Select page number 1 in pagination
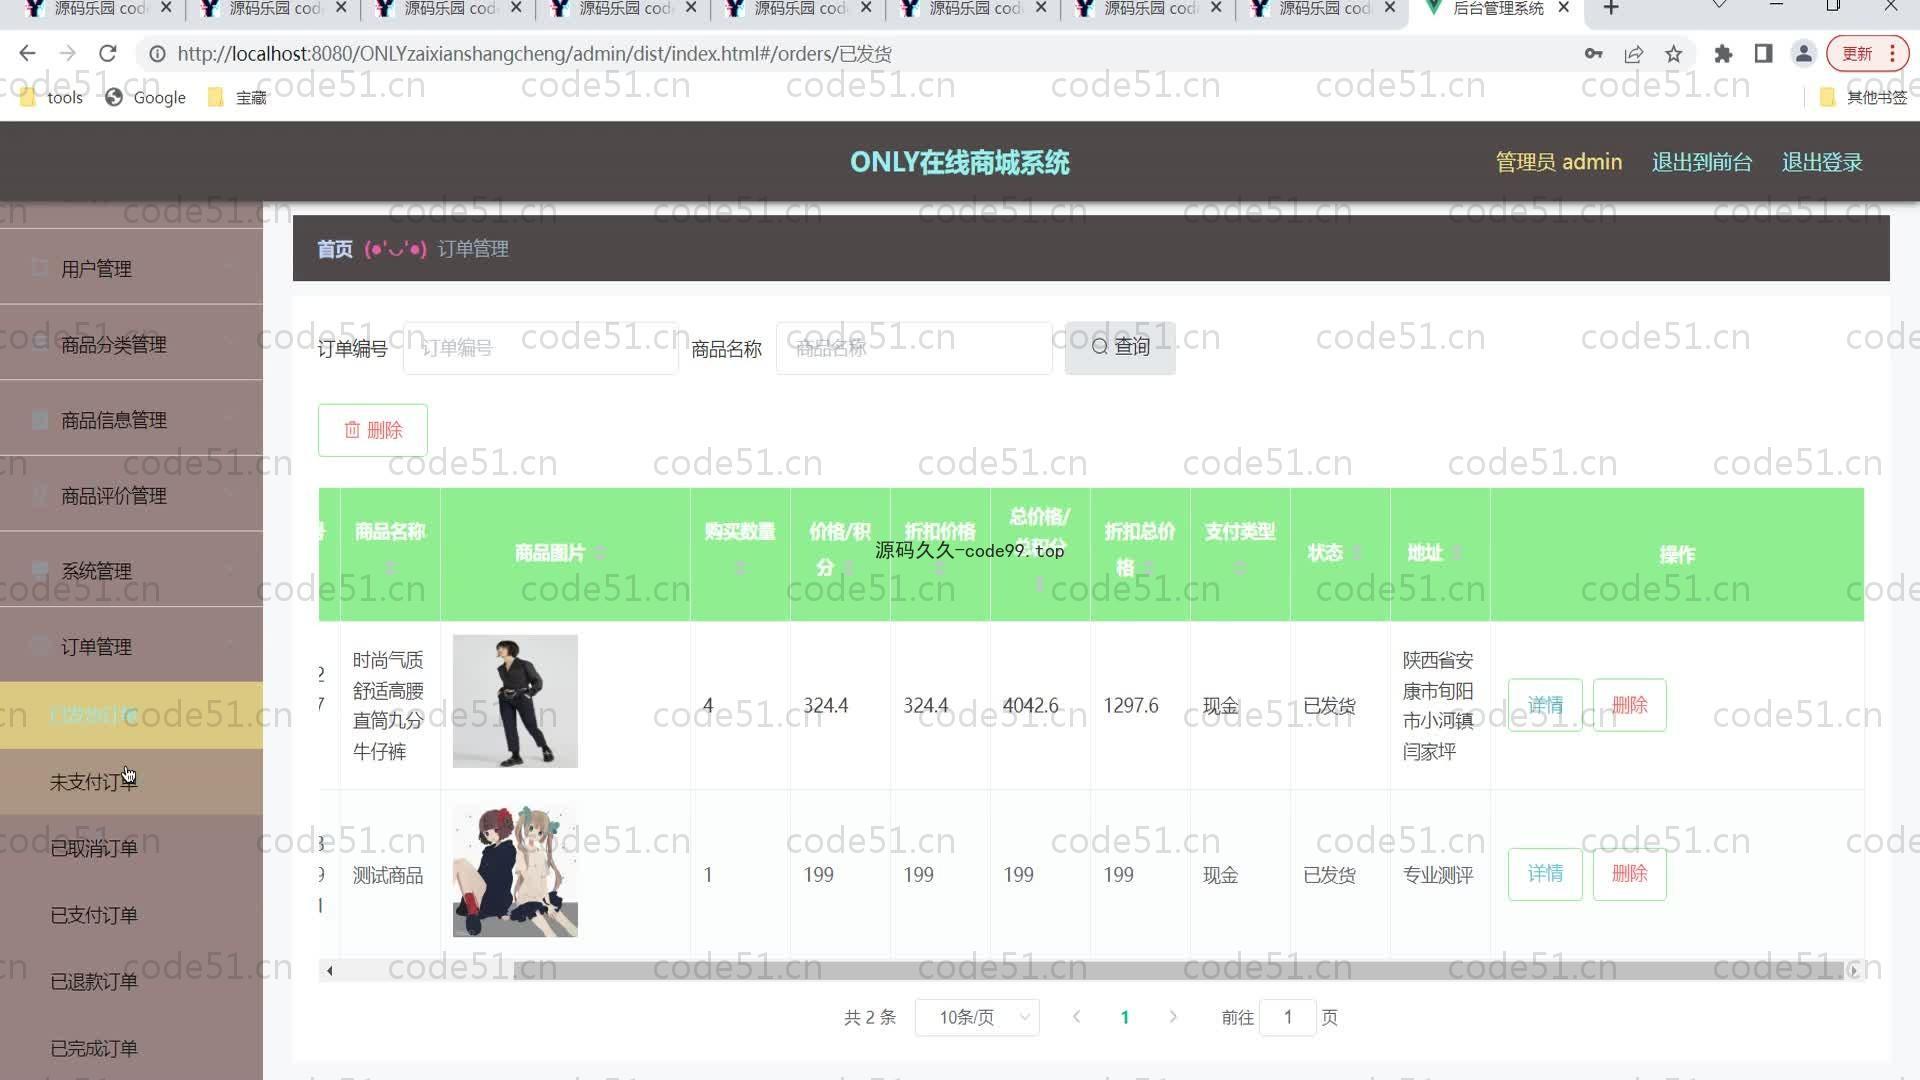This screenshot has width=1920, height=1080. coord(1125,1017)
